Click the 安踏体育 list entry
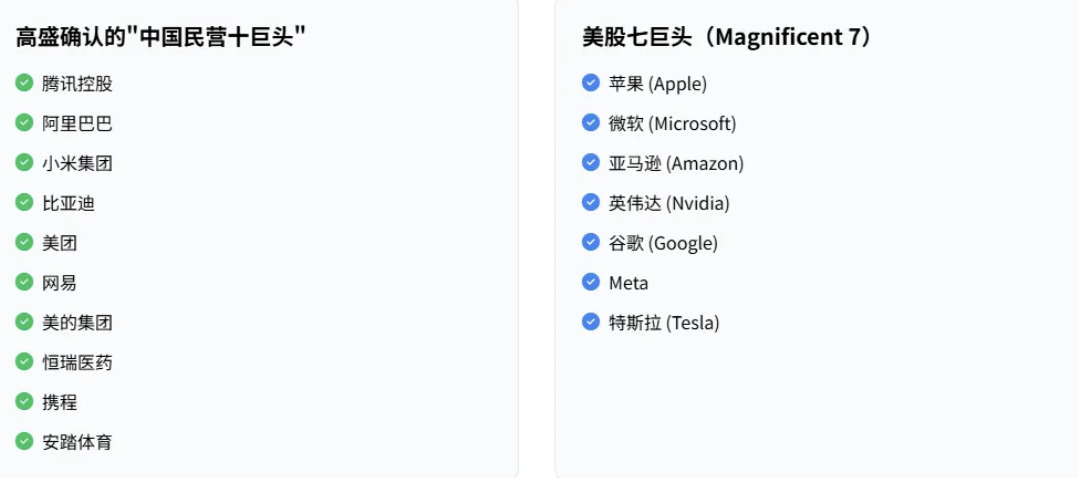This screenshot has height=478, width=1078. click(77, 442)
